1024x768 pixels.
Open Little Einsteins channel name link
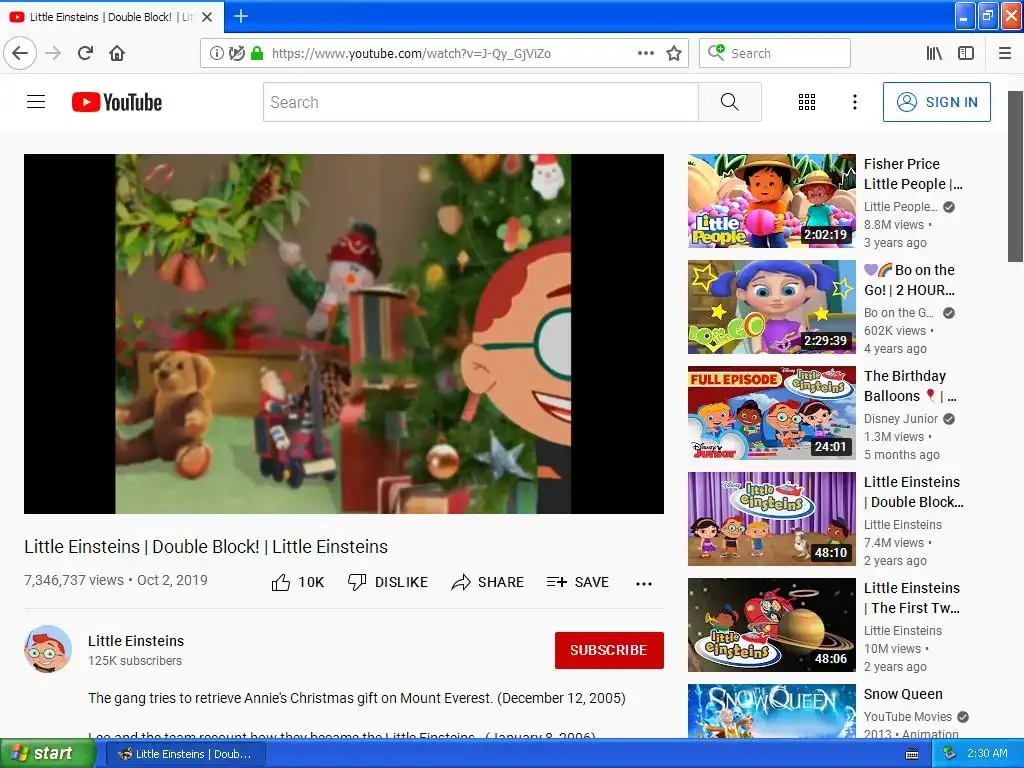click(x=136, y=641)
